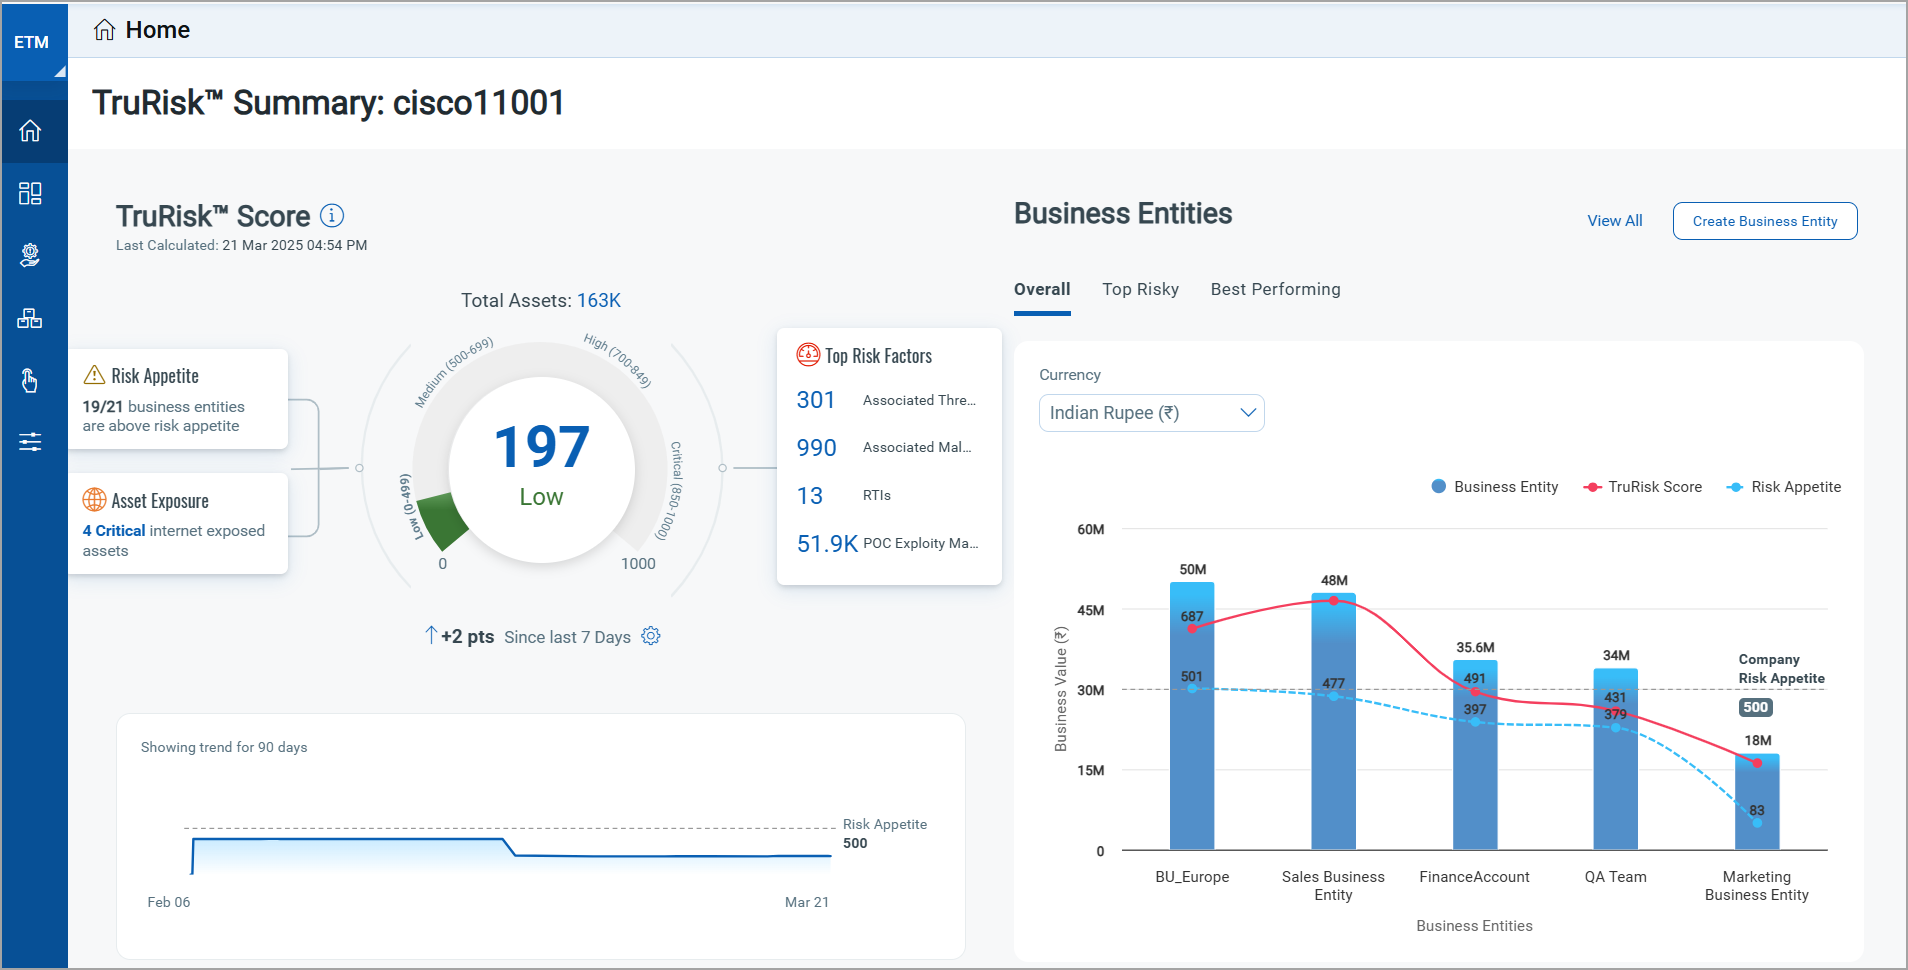
Task: Click the 51.9K POC Exploit count
Action: point(827,544)
